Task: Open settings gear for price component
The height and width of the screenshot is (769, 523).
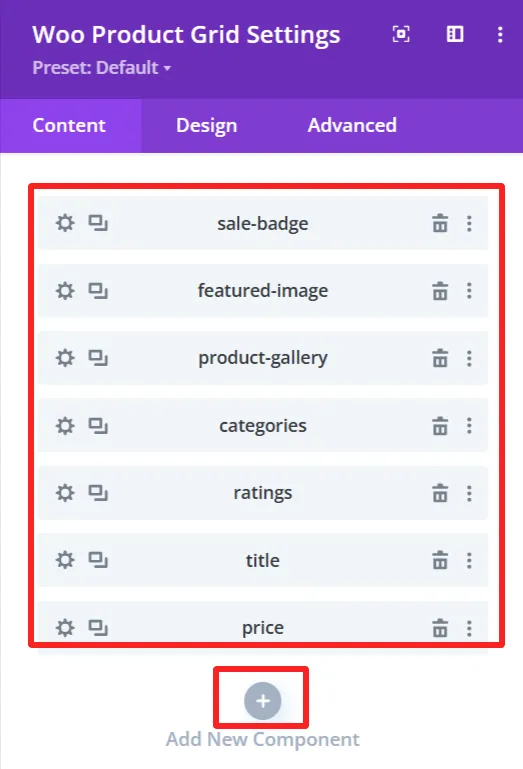Action: click(65, 628)
